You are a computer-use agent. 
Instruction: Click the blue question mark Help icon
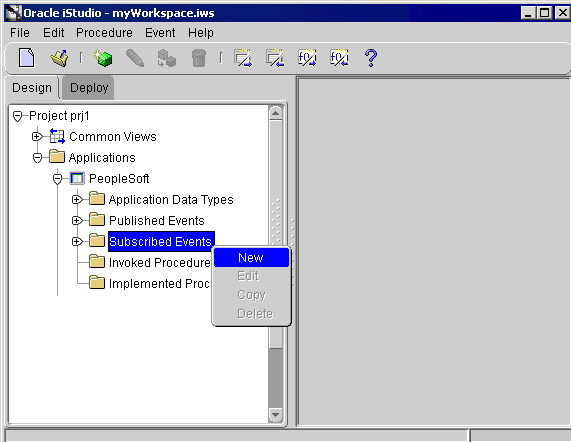pyautogui.click(x=371, y=58)
